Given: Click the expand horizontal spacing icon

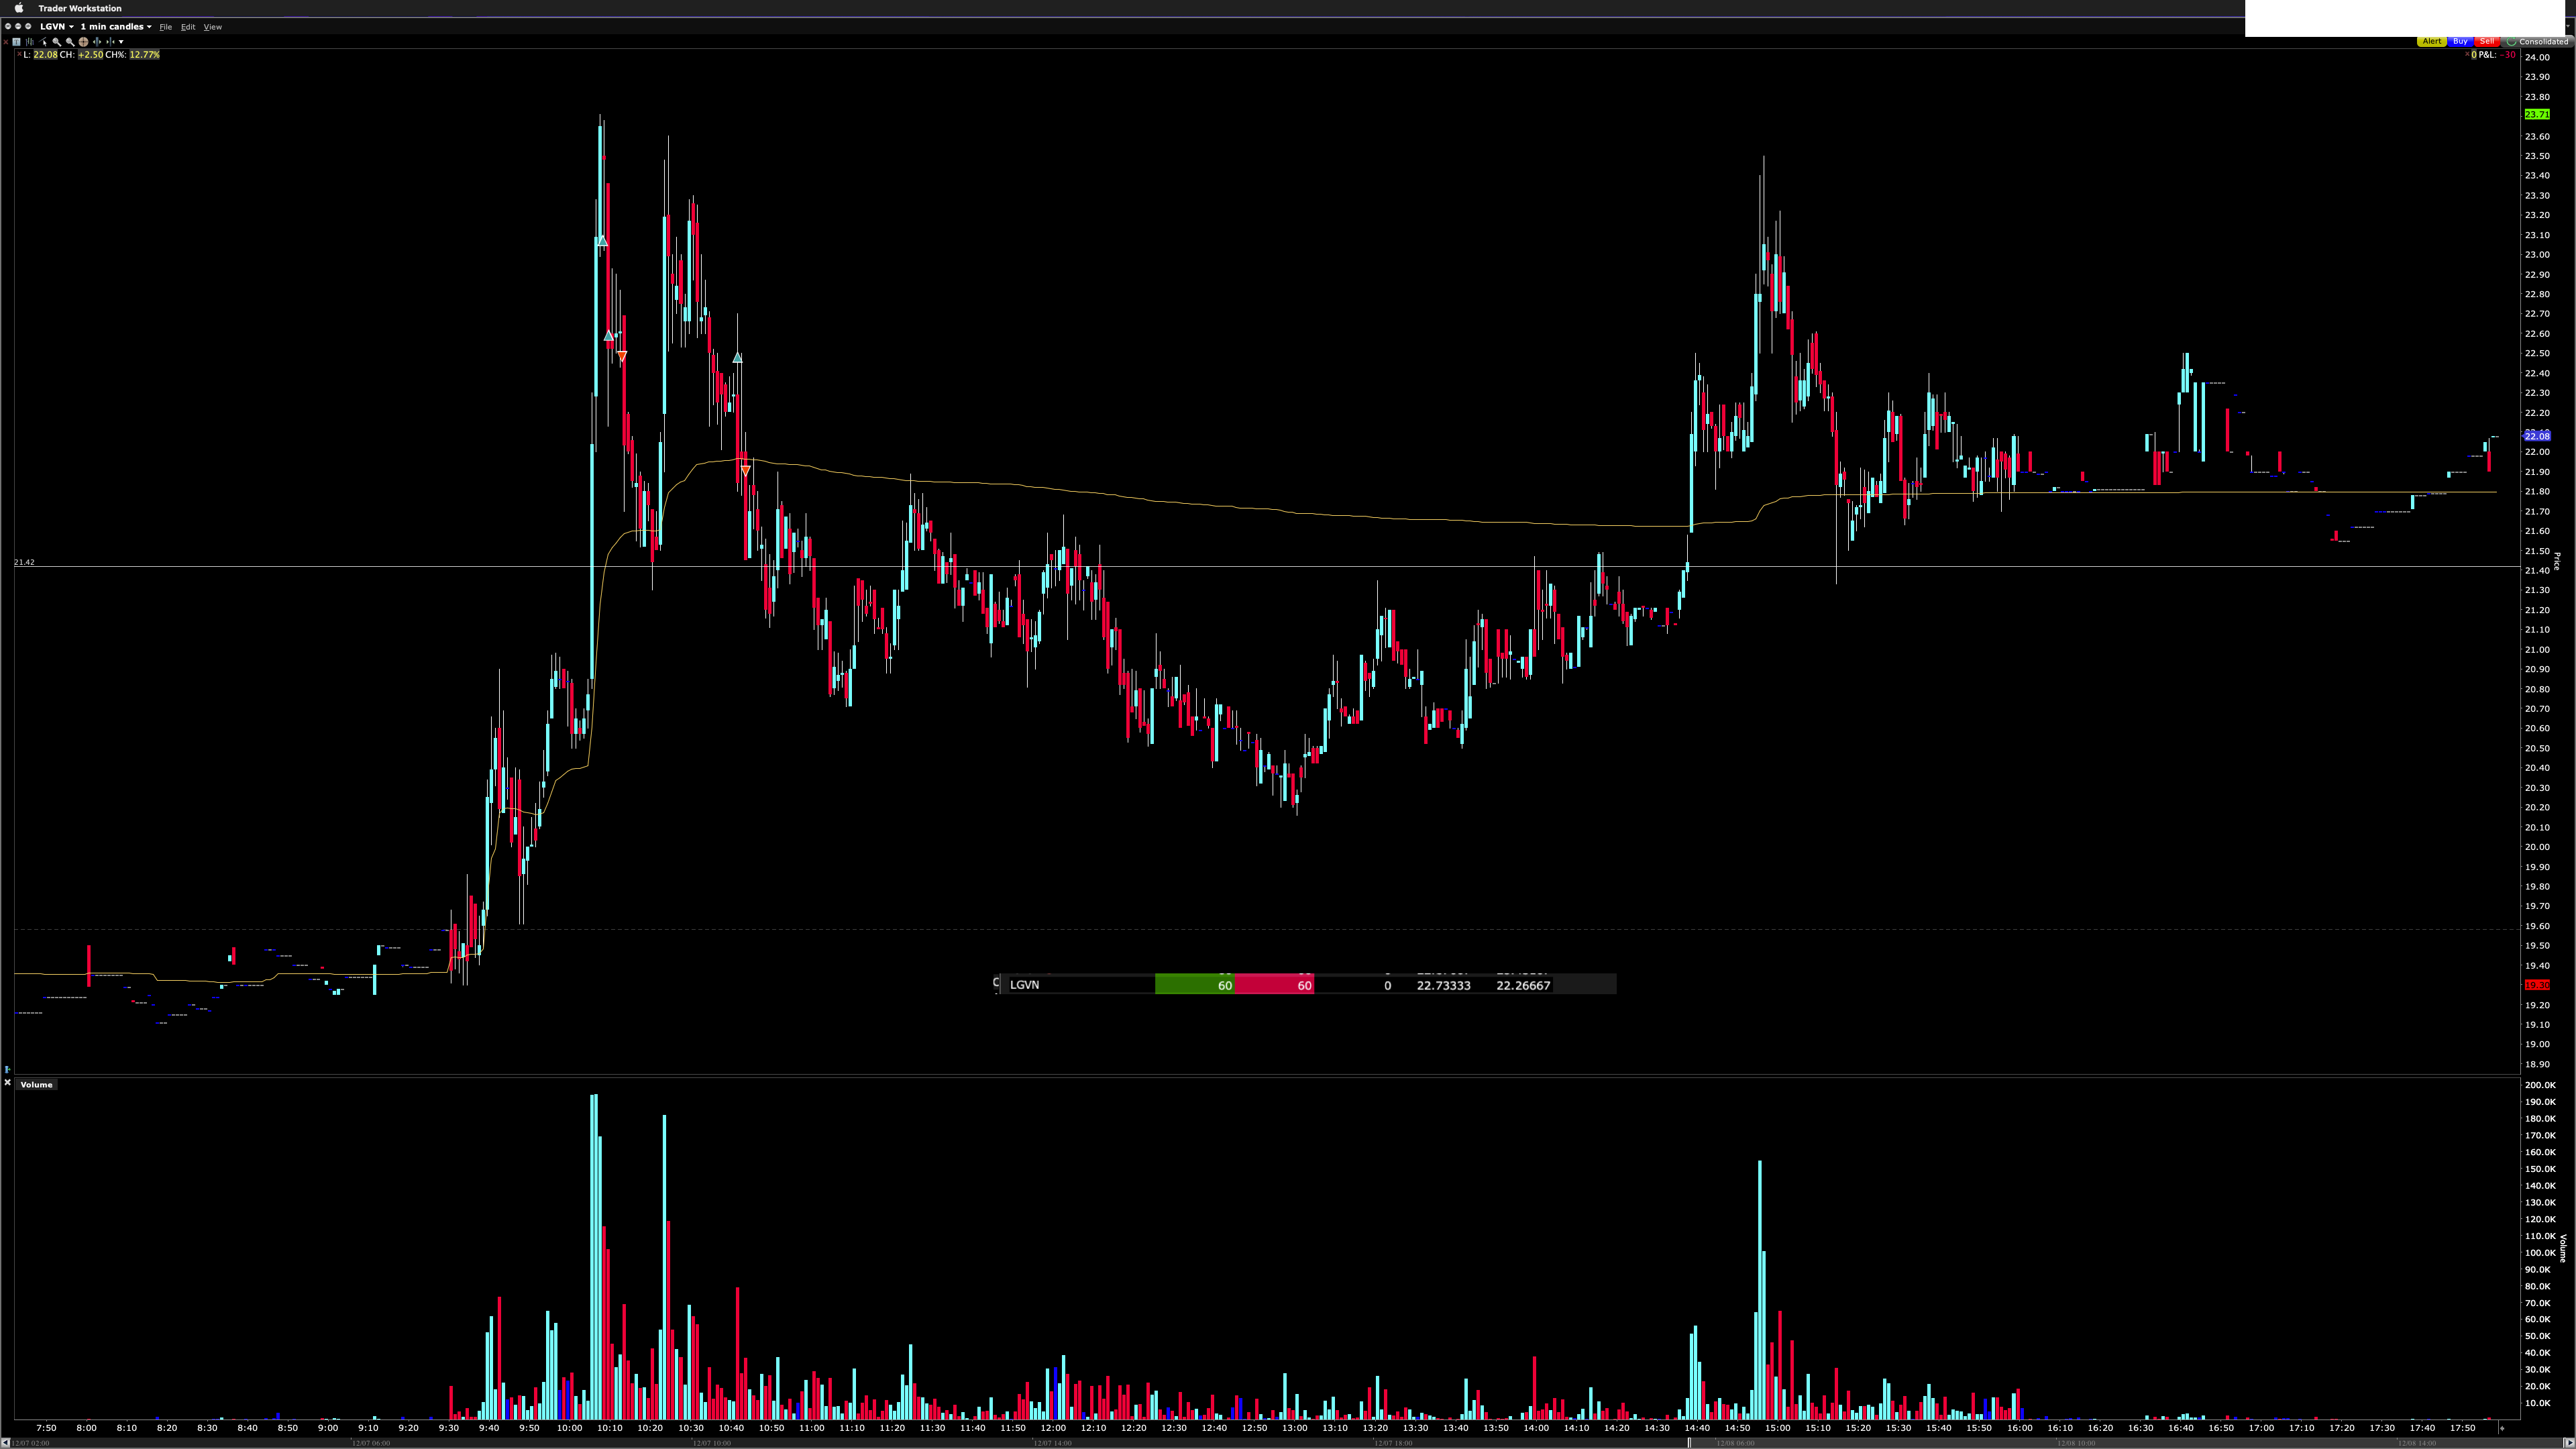Looking at the screenshot, I should tap(97, 42).
